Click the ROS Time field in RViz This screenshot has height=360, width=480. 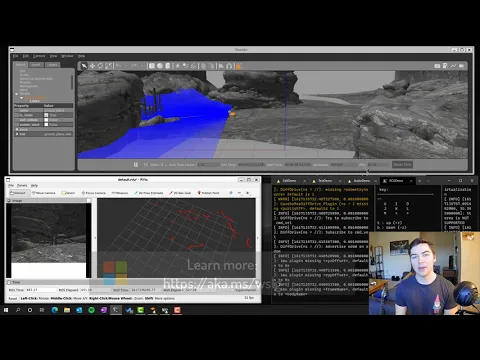coord(41,290)
